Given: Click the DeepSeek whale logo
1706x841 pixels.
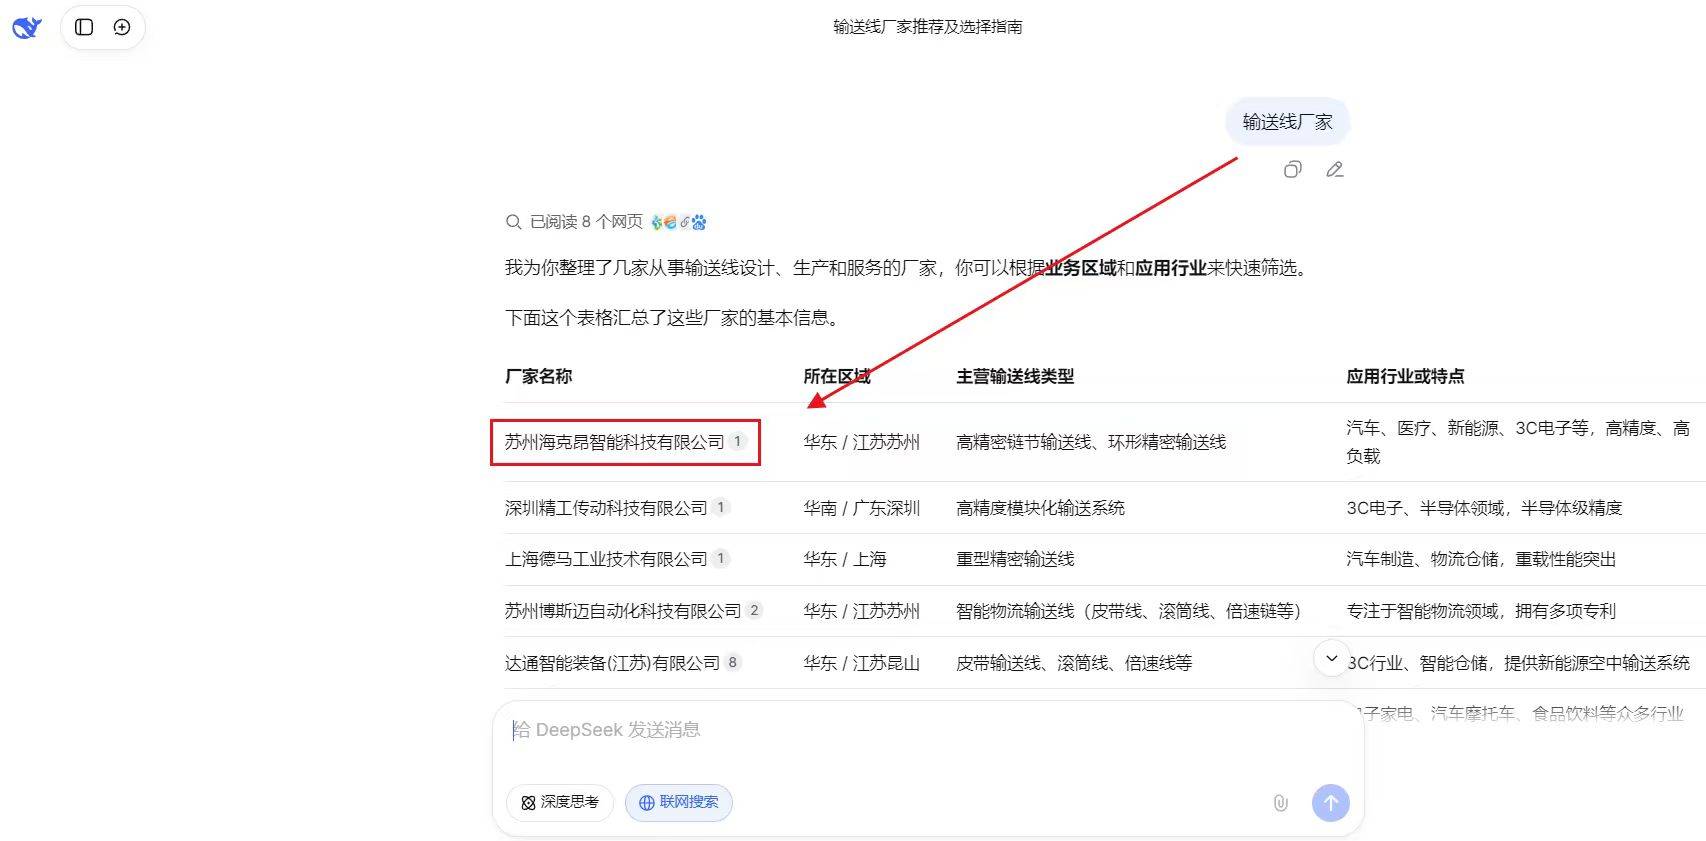Looking at the screenshot, I should click(27, 27).
